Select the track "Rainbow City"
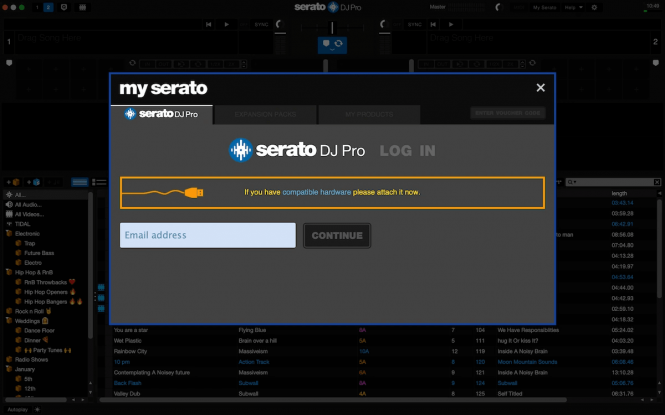The width and height of the screenshot is (665, 415). 130,351
